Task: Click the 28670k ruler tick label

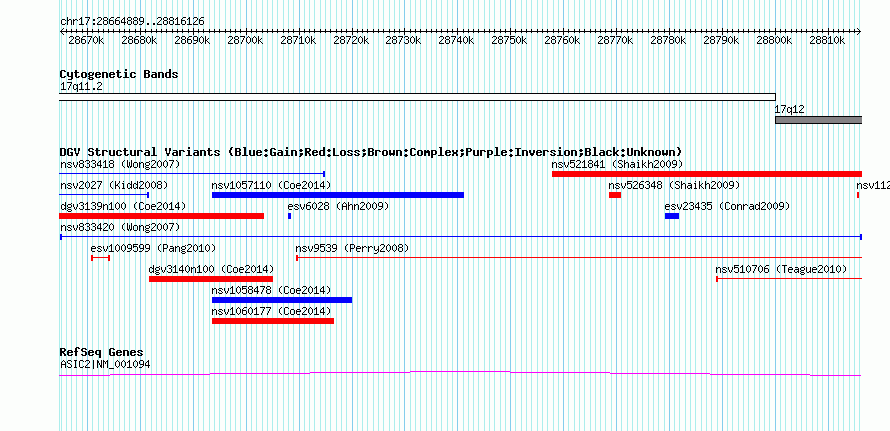Action: click(x=86, y=40)
